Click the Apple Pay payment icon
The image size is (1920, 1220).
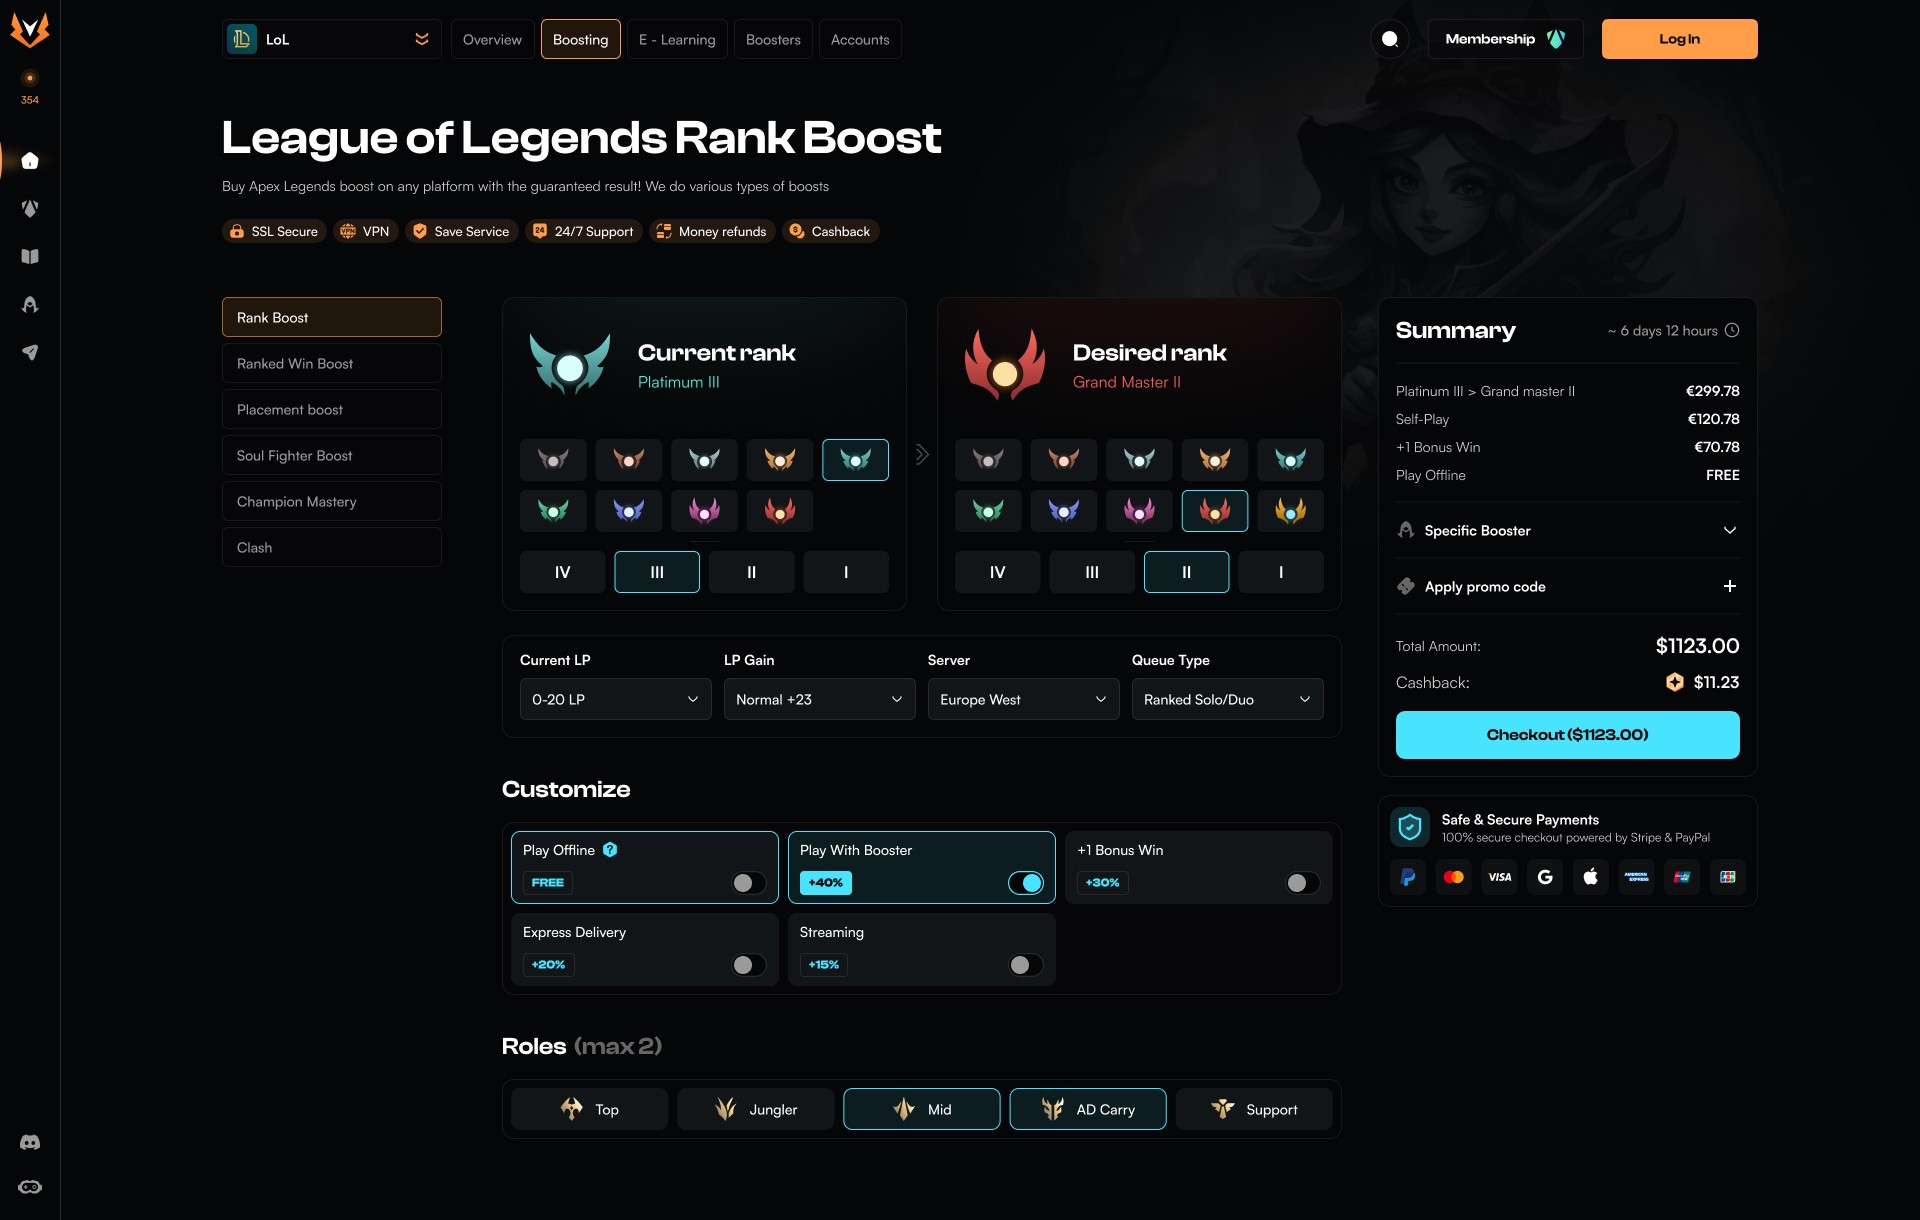(x=1591, y=877)
